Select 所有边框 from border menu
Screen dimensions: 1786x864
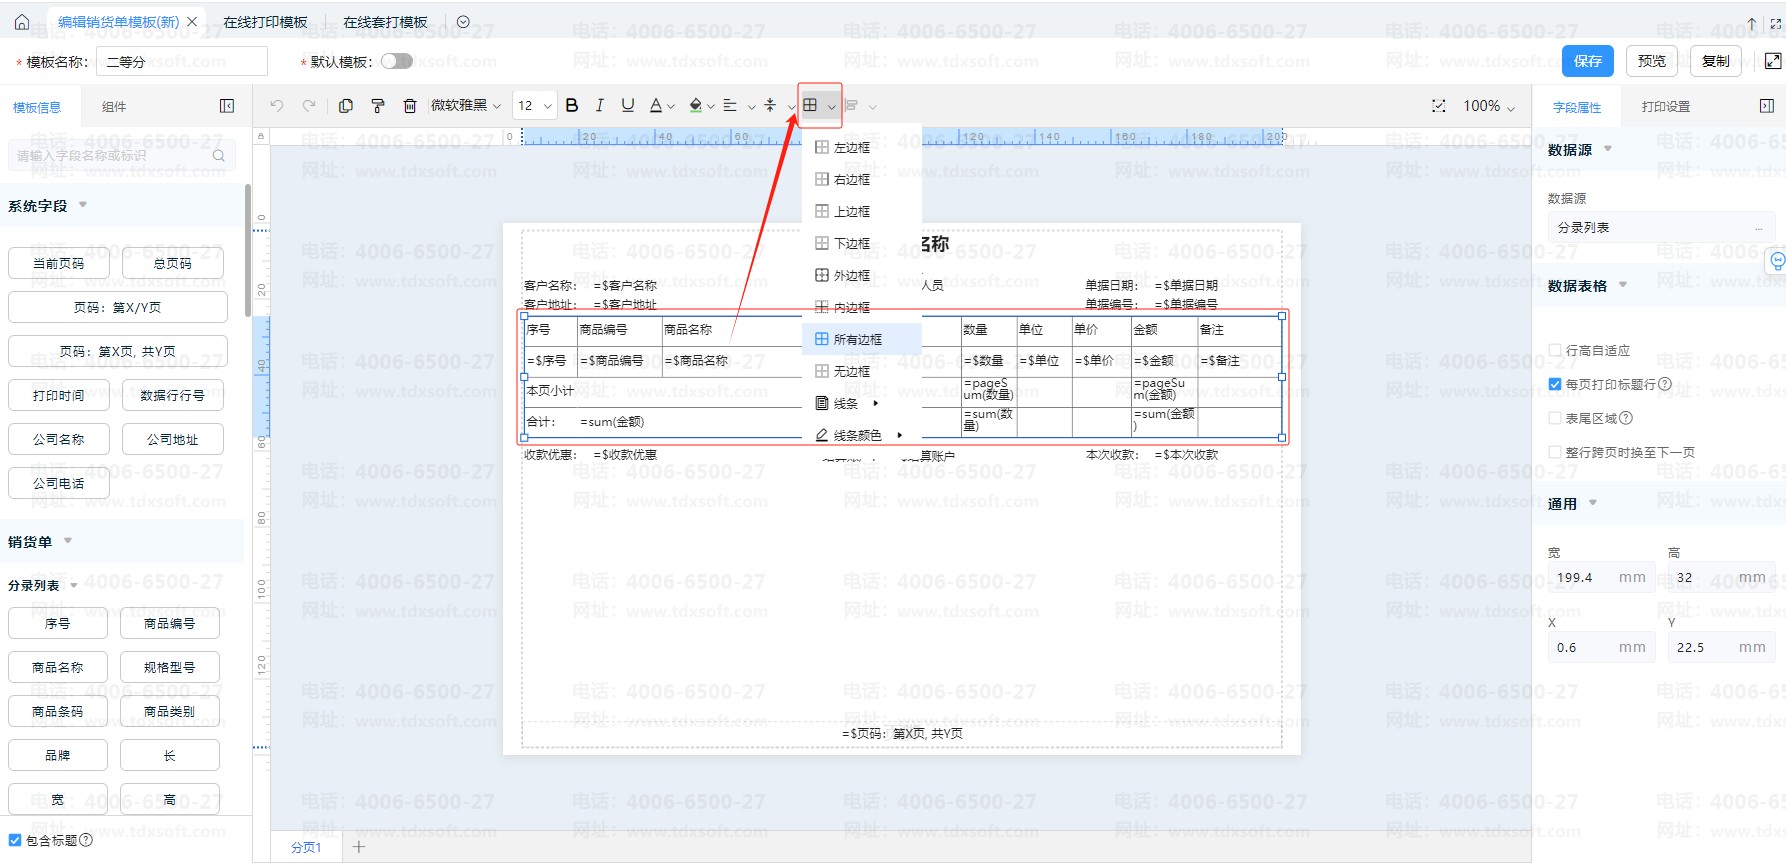coord(857,339)
